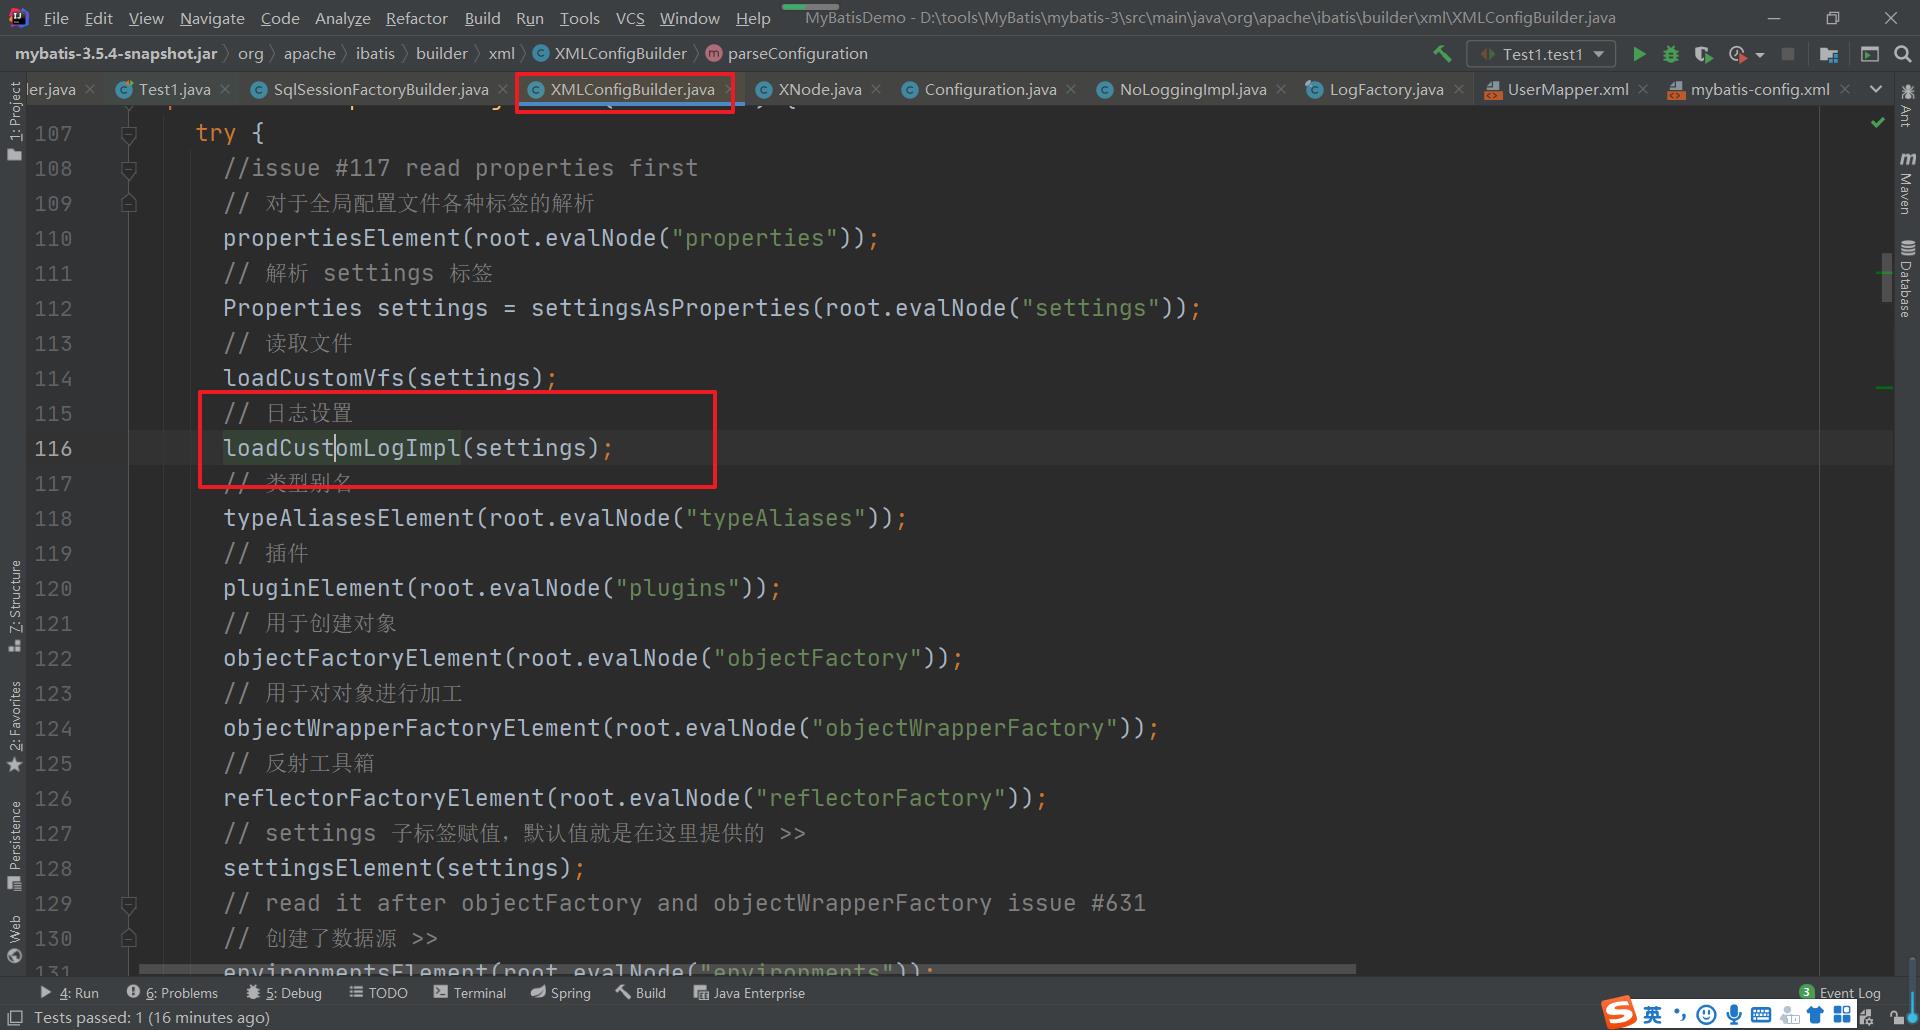Click the horizontal editor scrollbar
This screenshot has width=1920, height=1030.
[747, 969]
